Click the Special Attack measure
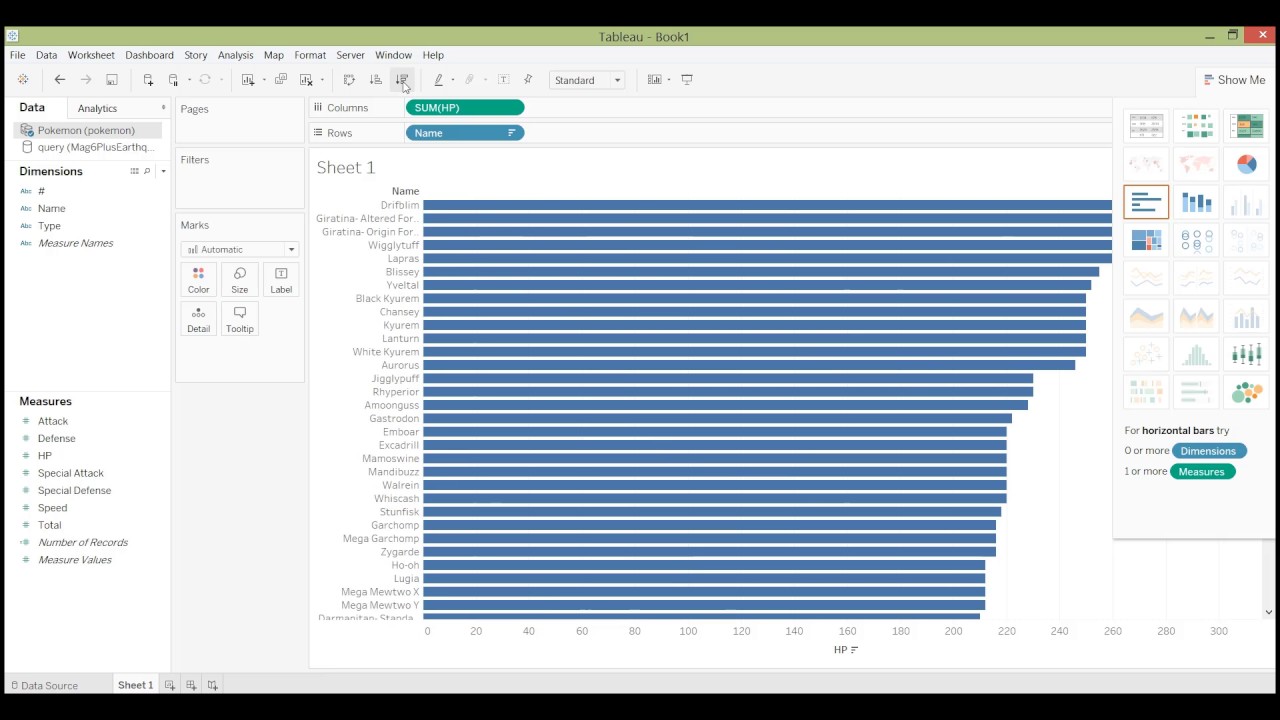1280x720 pixels. point(70,473)
